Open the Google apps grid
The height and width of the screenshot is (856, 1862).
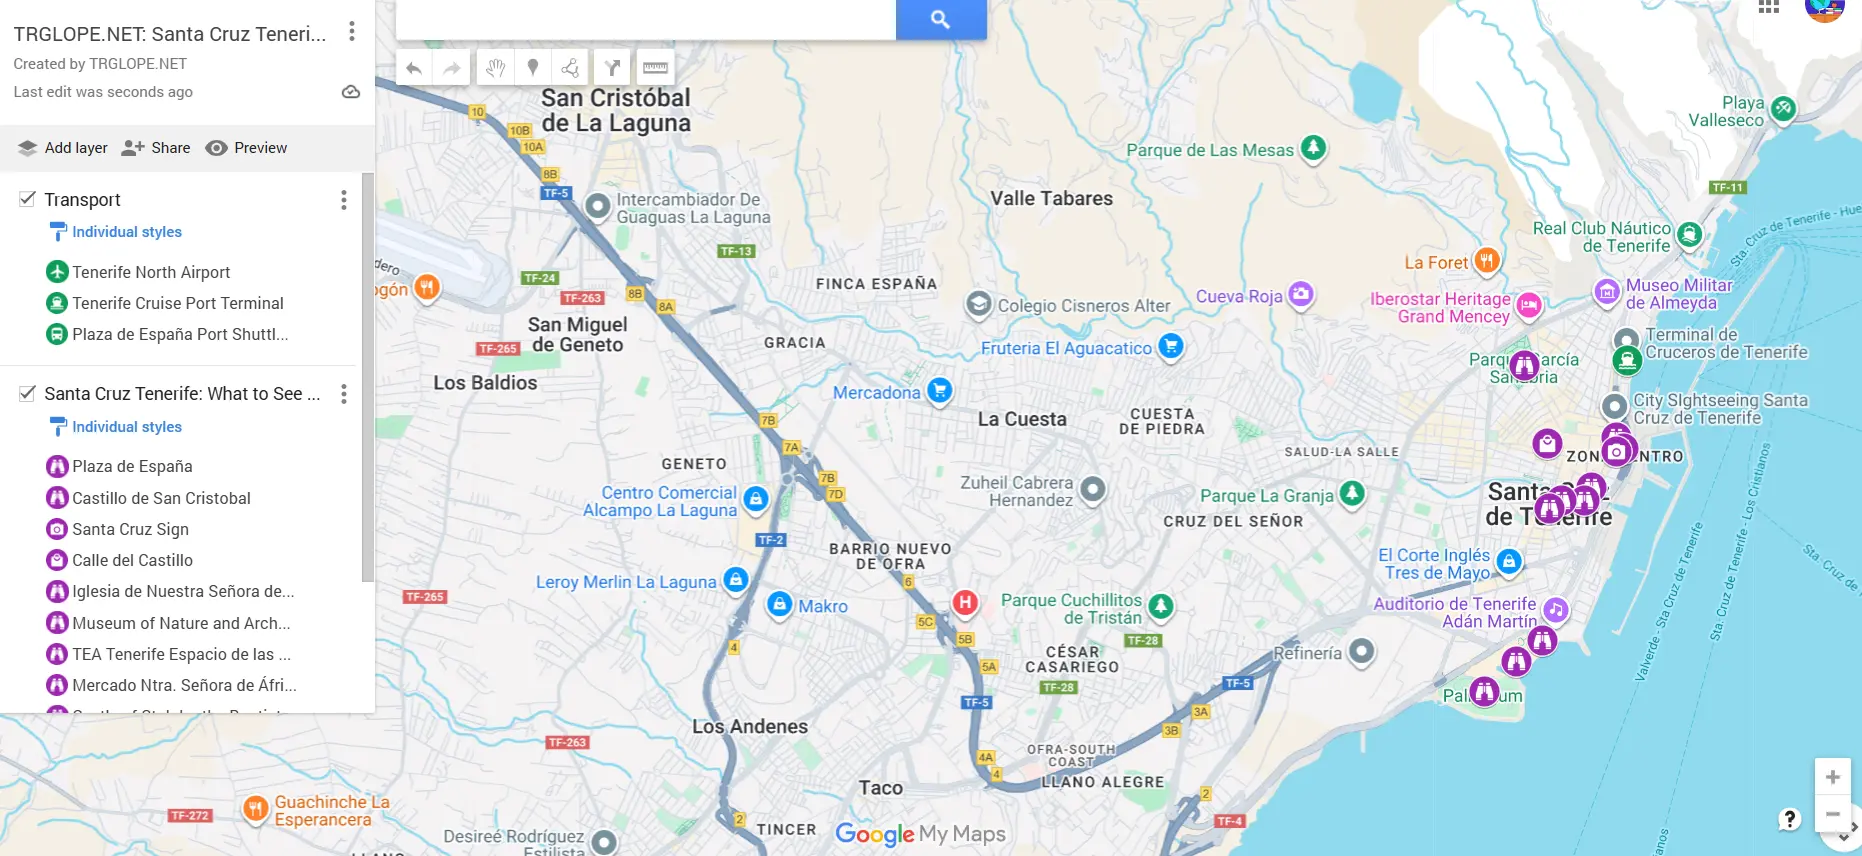pyautogui.click(x=1769, y=6)
